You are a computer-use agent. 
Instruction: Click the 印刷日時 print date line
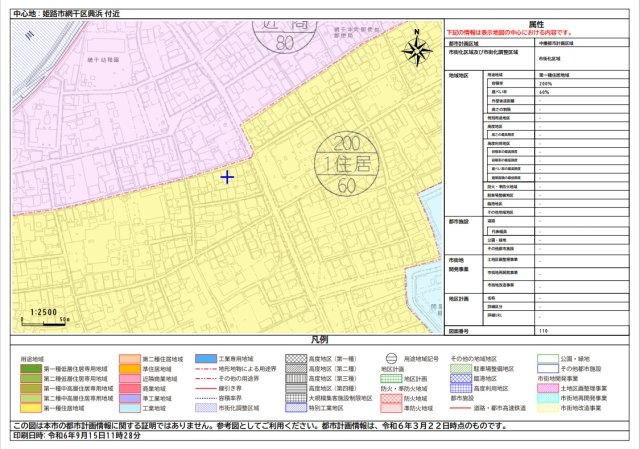click(x=77, y=436)
